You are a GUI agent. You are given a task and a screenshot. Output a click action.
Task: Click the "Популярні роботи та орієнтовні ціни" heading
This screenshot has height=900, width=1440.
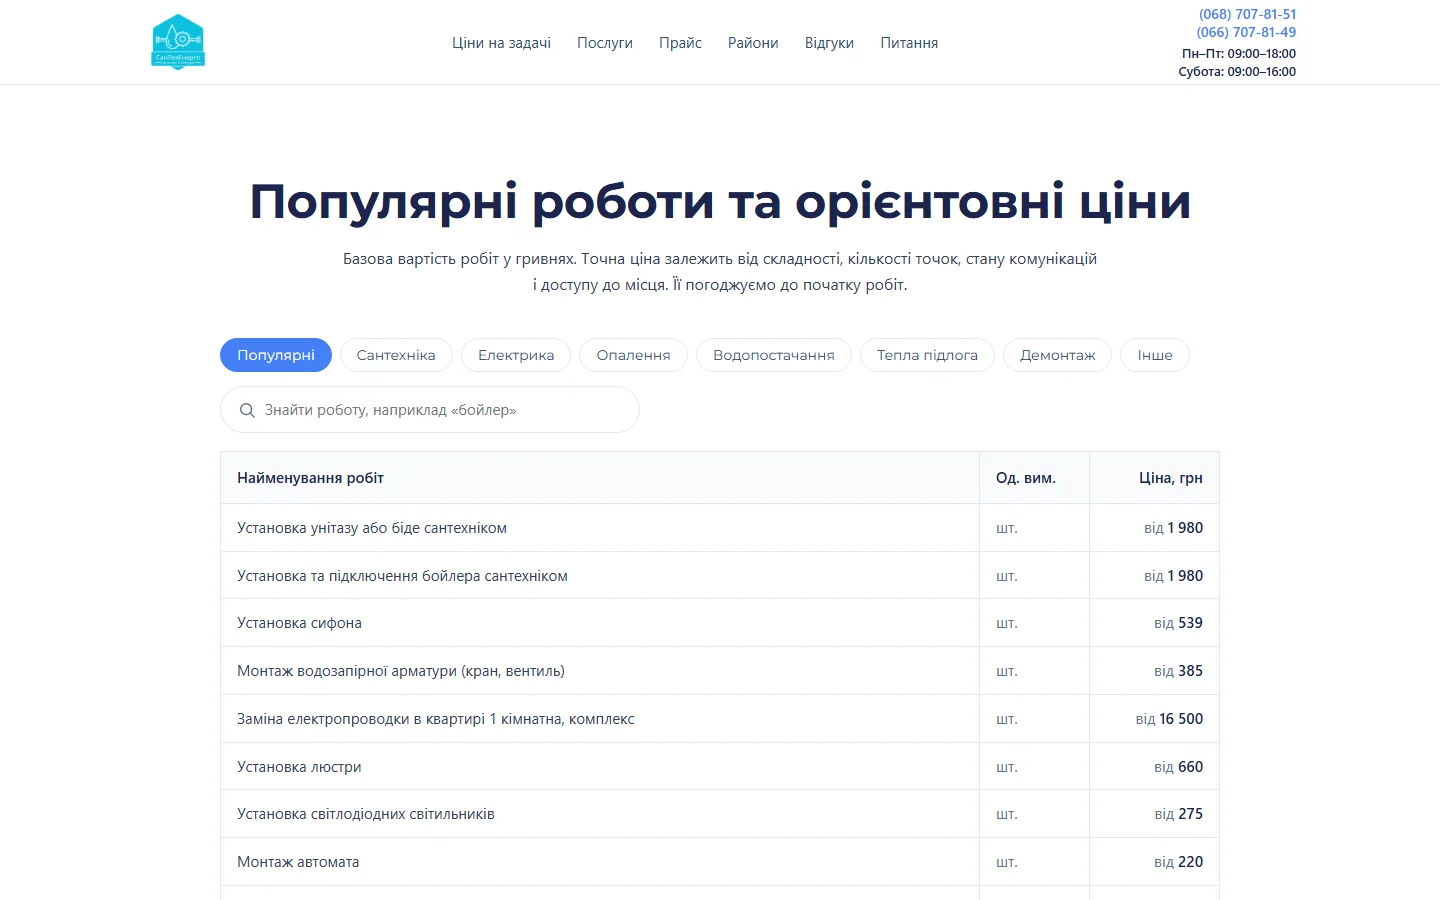tap(720, 201)
